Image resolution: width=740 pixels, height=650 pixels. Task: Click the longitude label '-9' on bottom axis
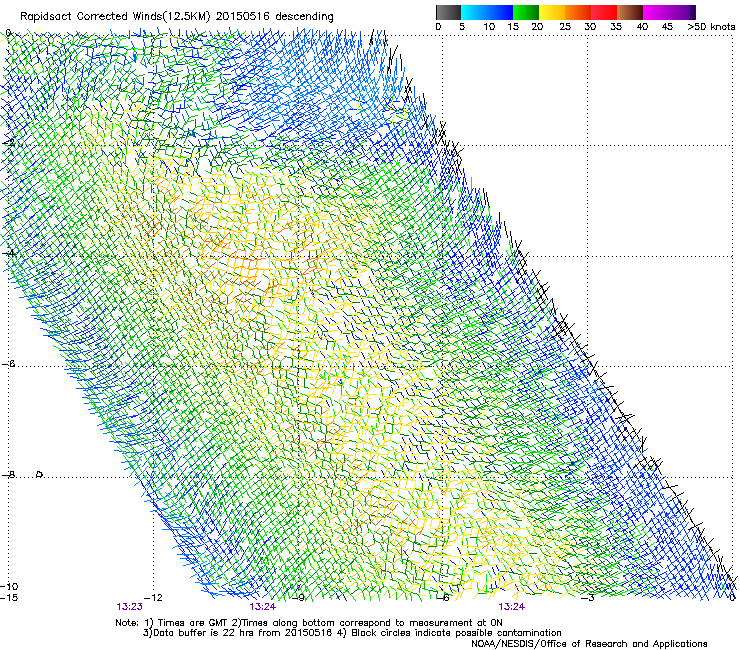pyautogui.click(x=299, y=598)
